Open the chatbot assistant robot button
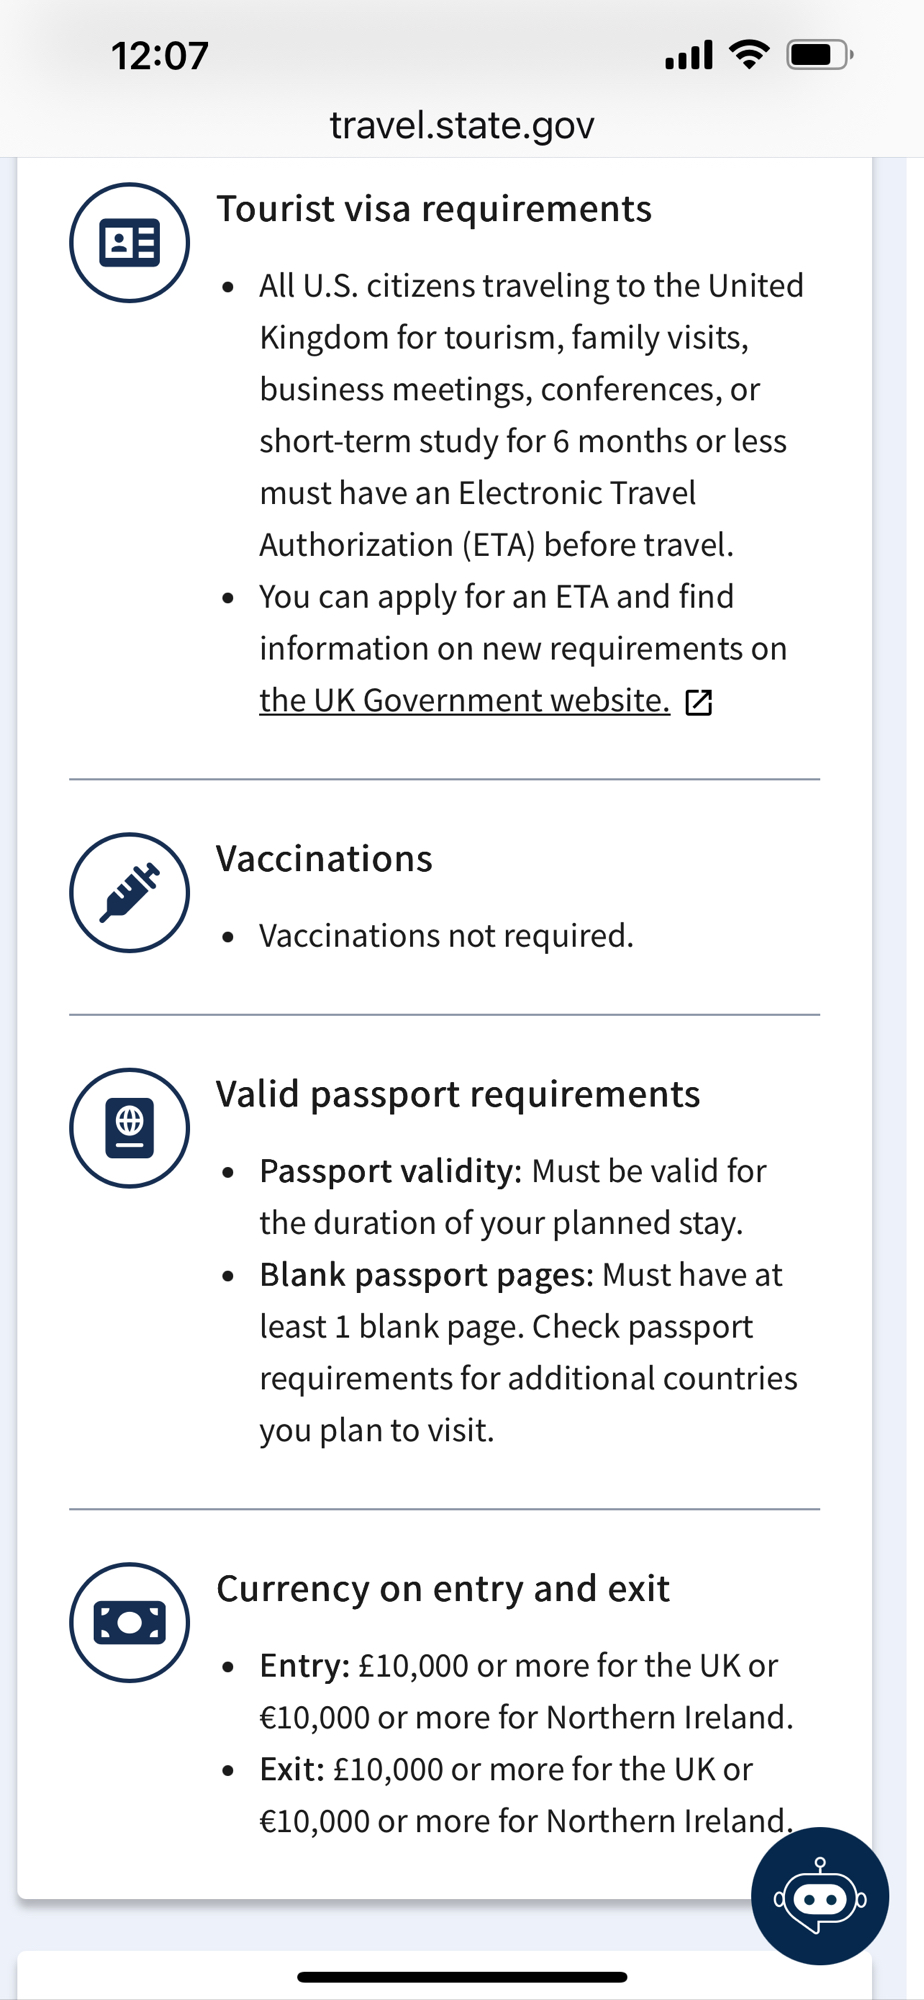Image resolution: width=924 pixels, height=2000 pixels. tap(819, 1895)
